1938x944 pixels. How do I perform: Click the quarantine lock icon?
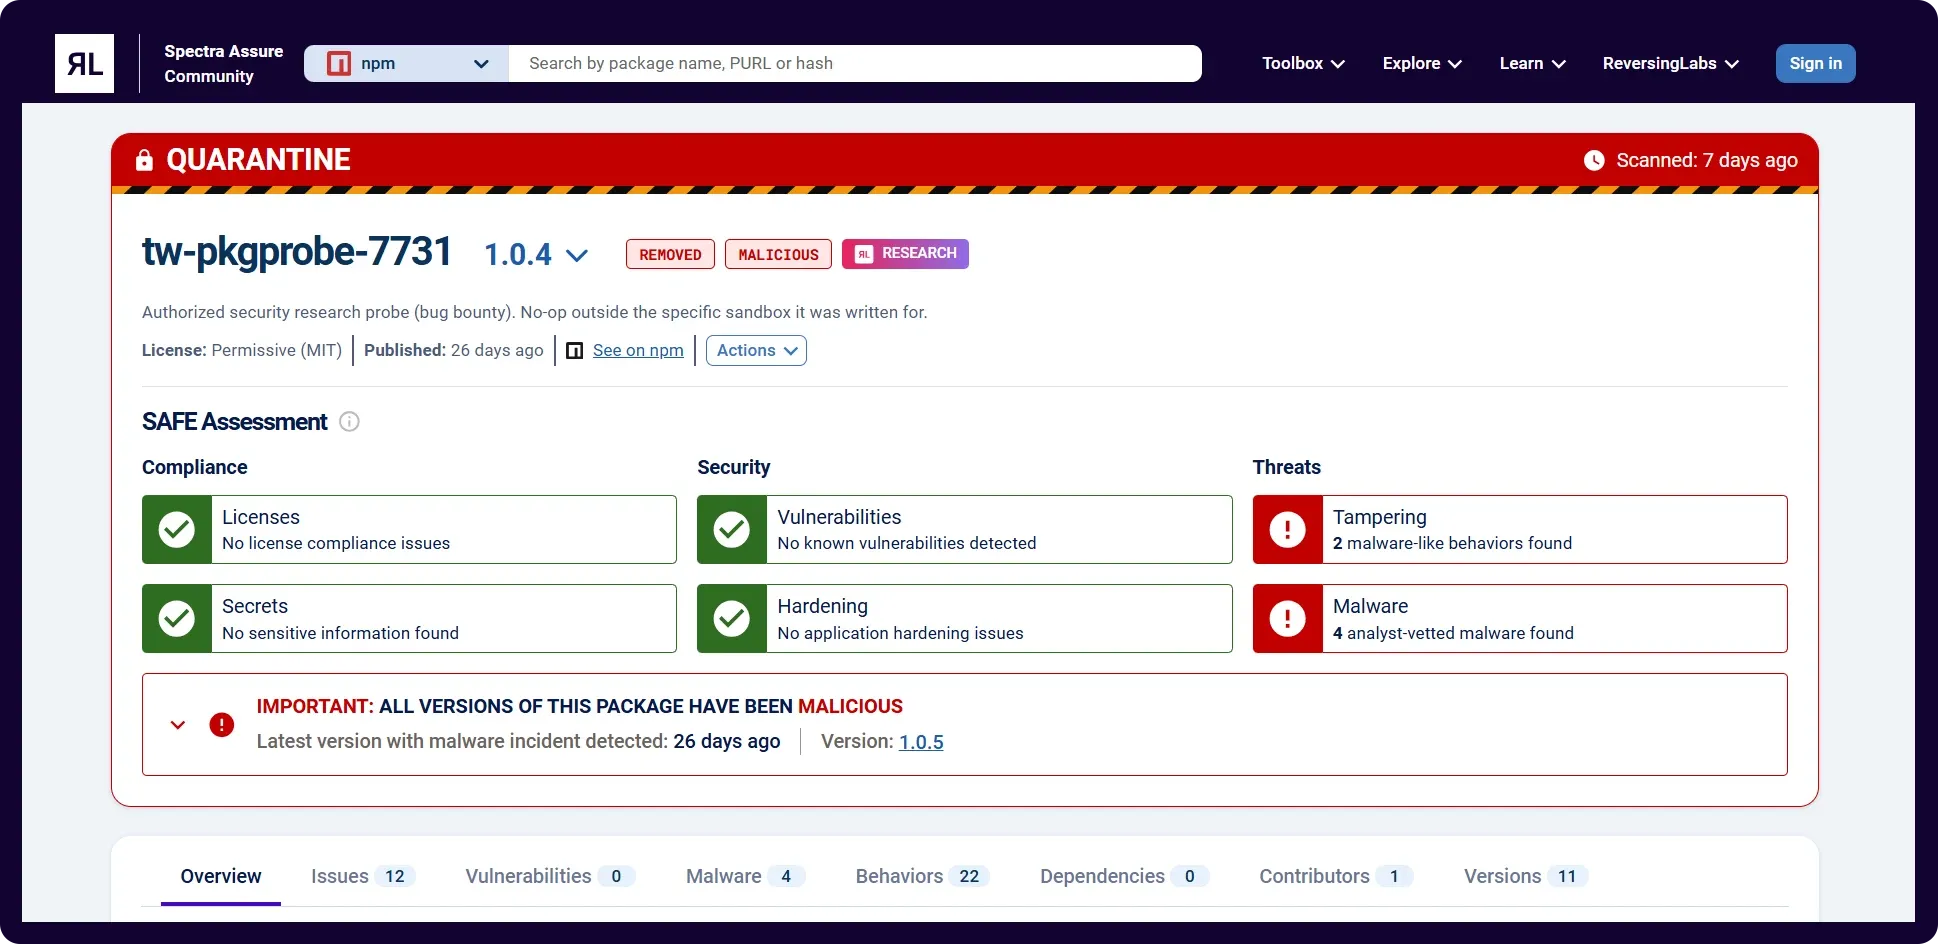click(144, 160)
